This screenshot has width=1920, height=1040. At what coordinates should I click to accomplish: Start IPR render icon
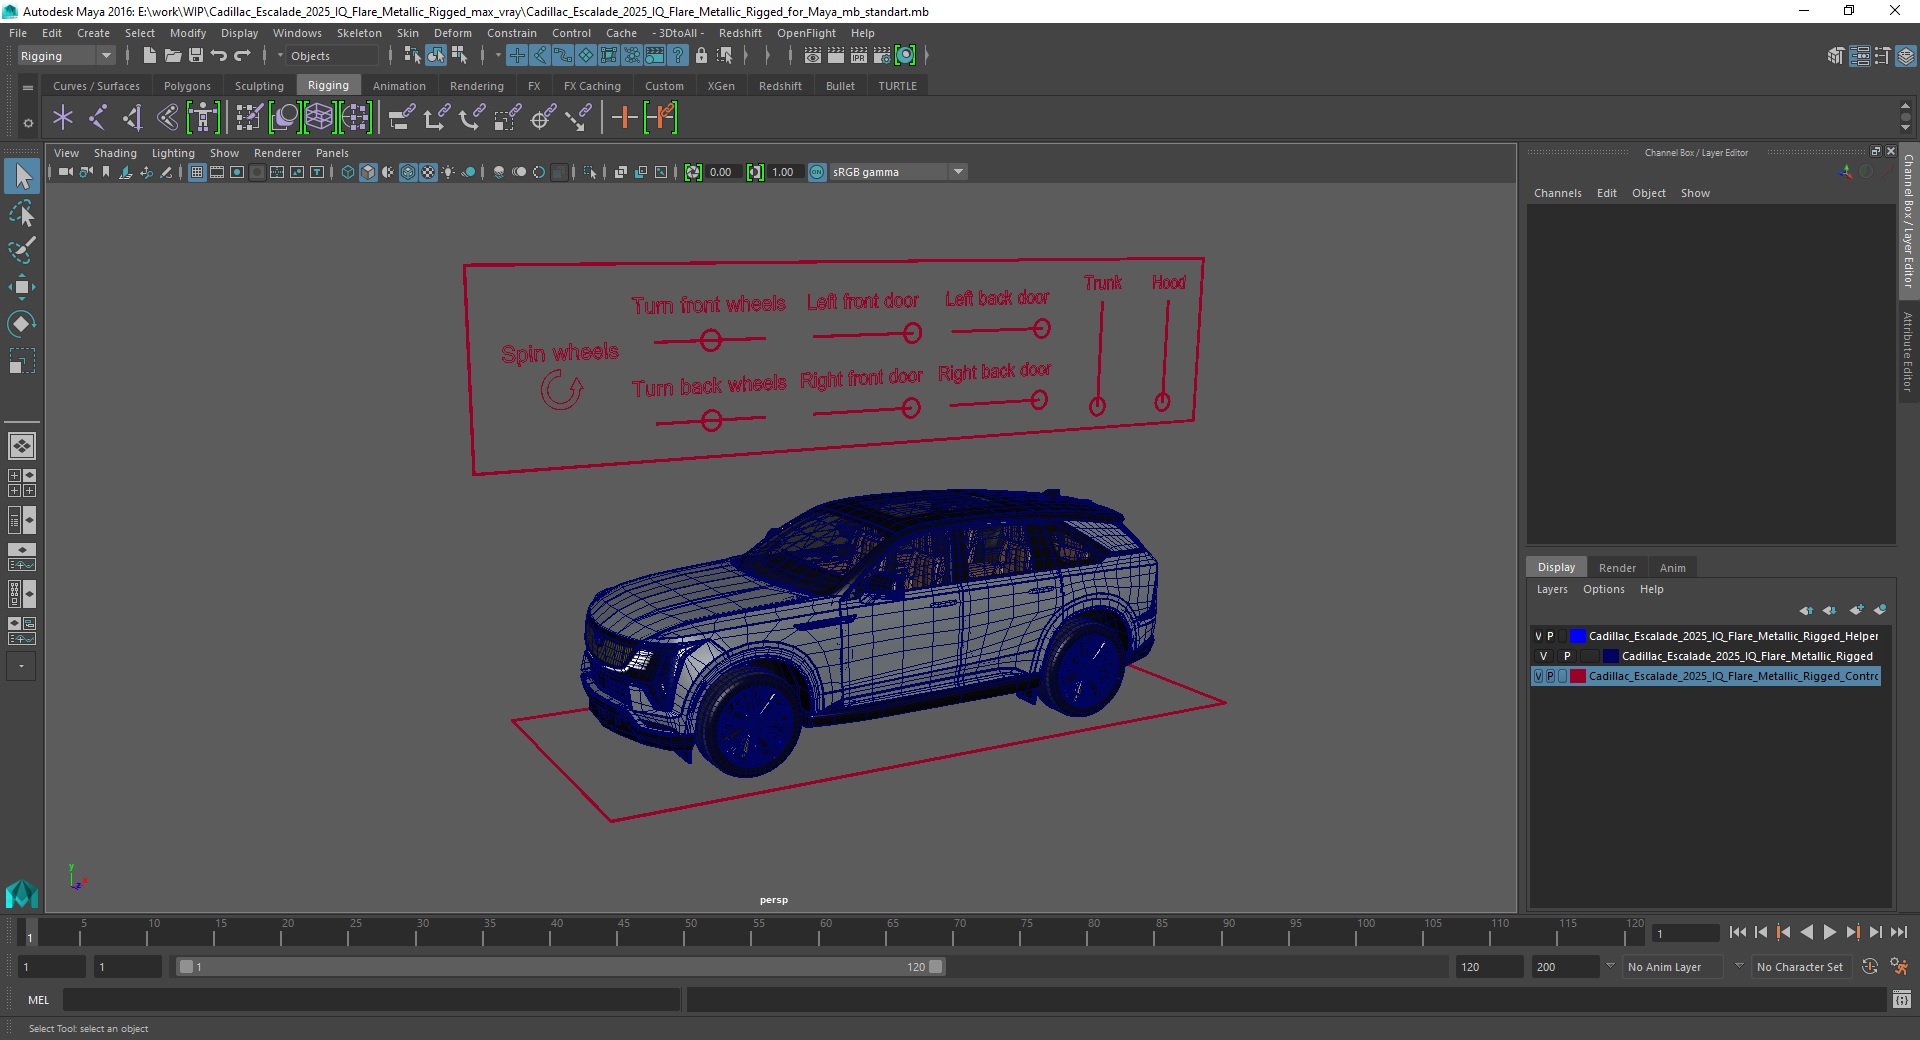(859, 56)
